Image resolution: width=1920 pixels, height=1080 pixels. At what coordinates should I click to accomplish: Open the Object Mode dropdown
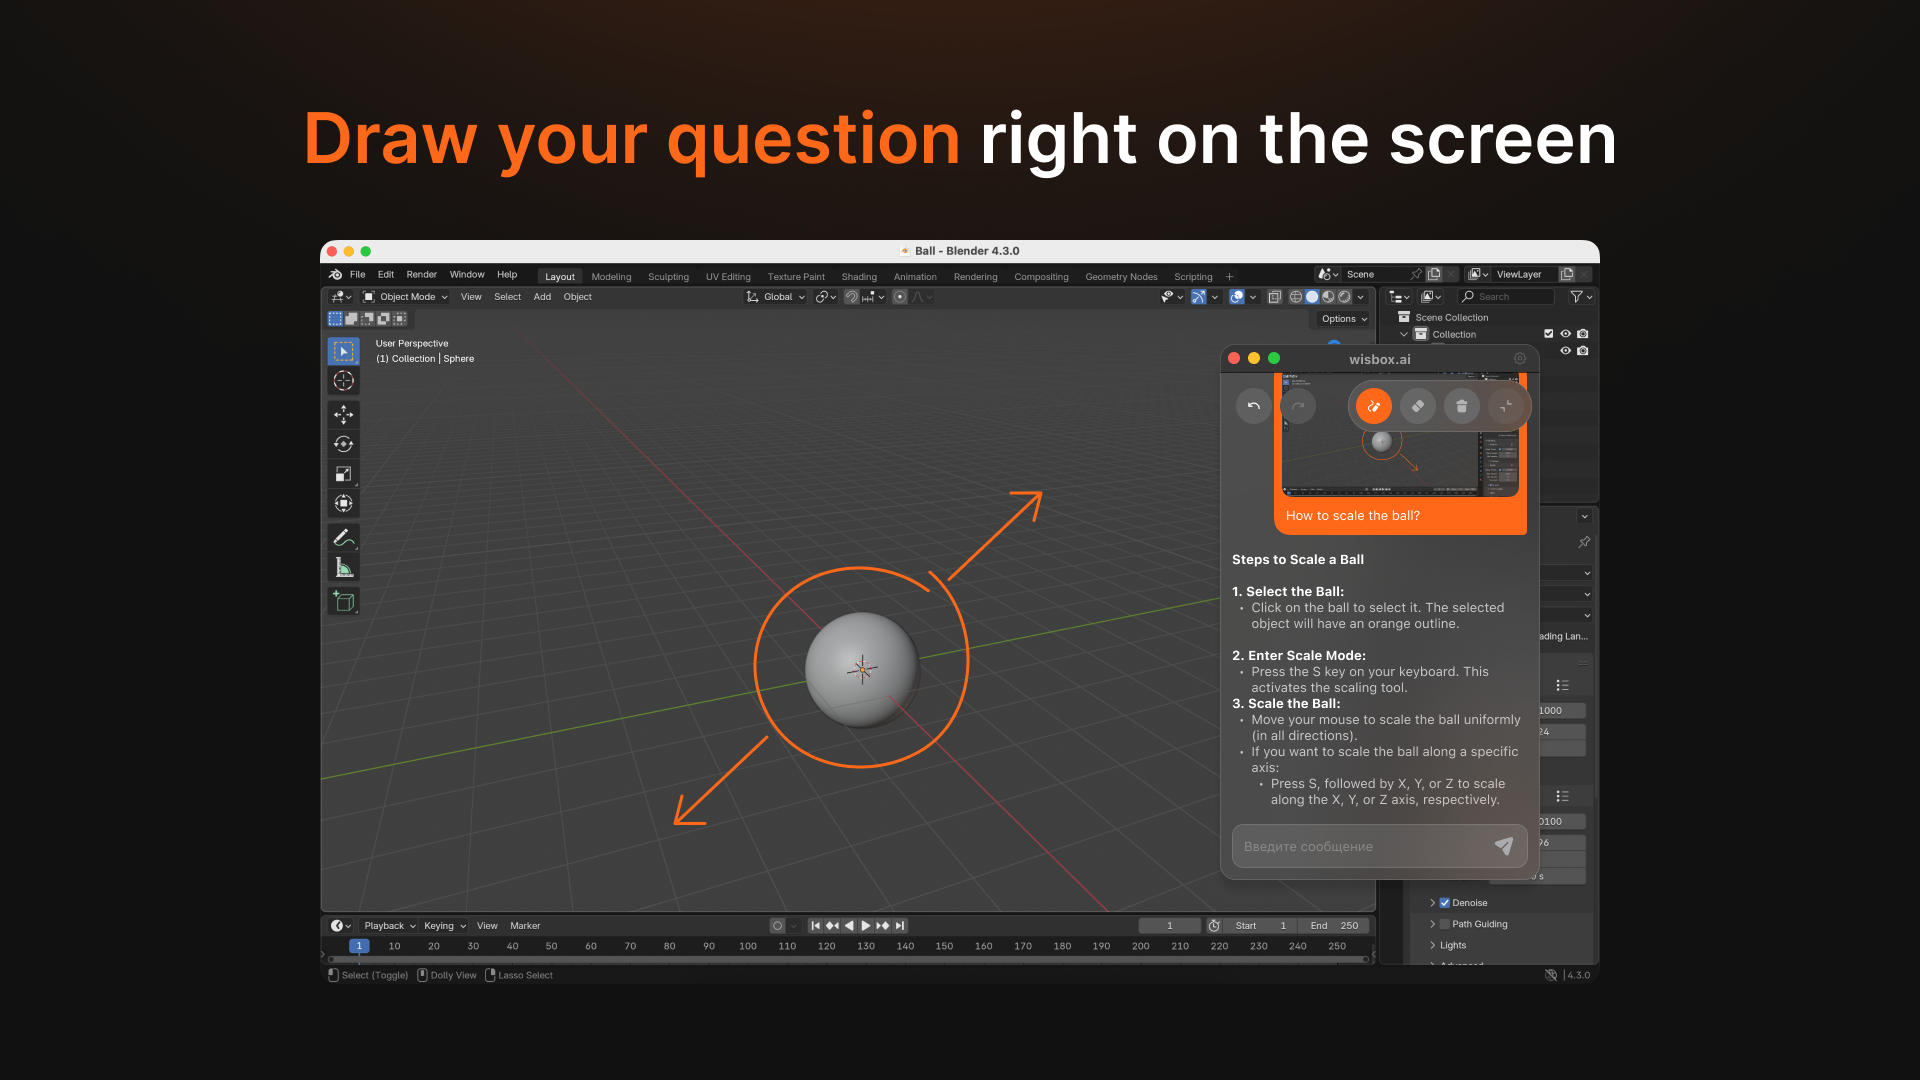click(406, 297)
